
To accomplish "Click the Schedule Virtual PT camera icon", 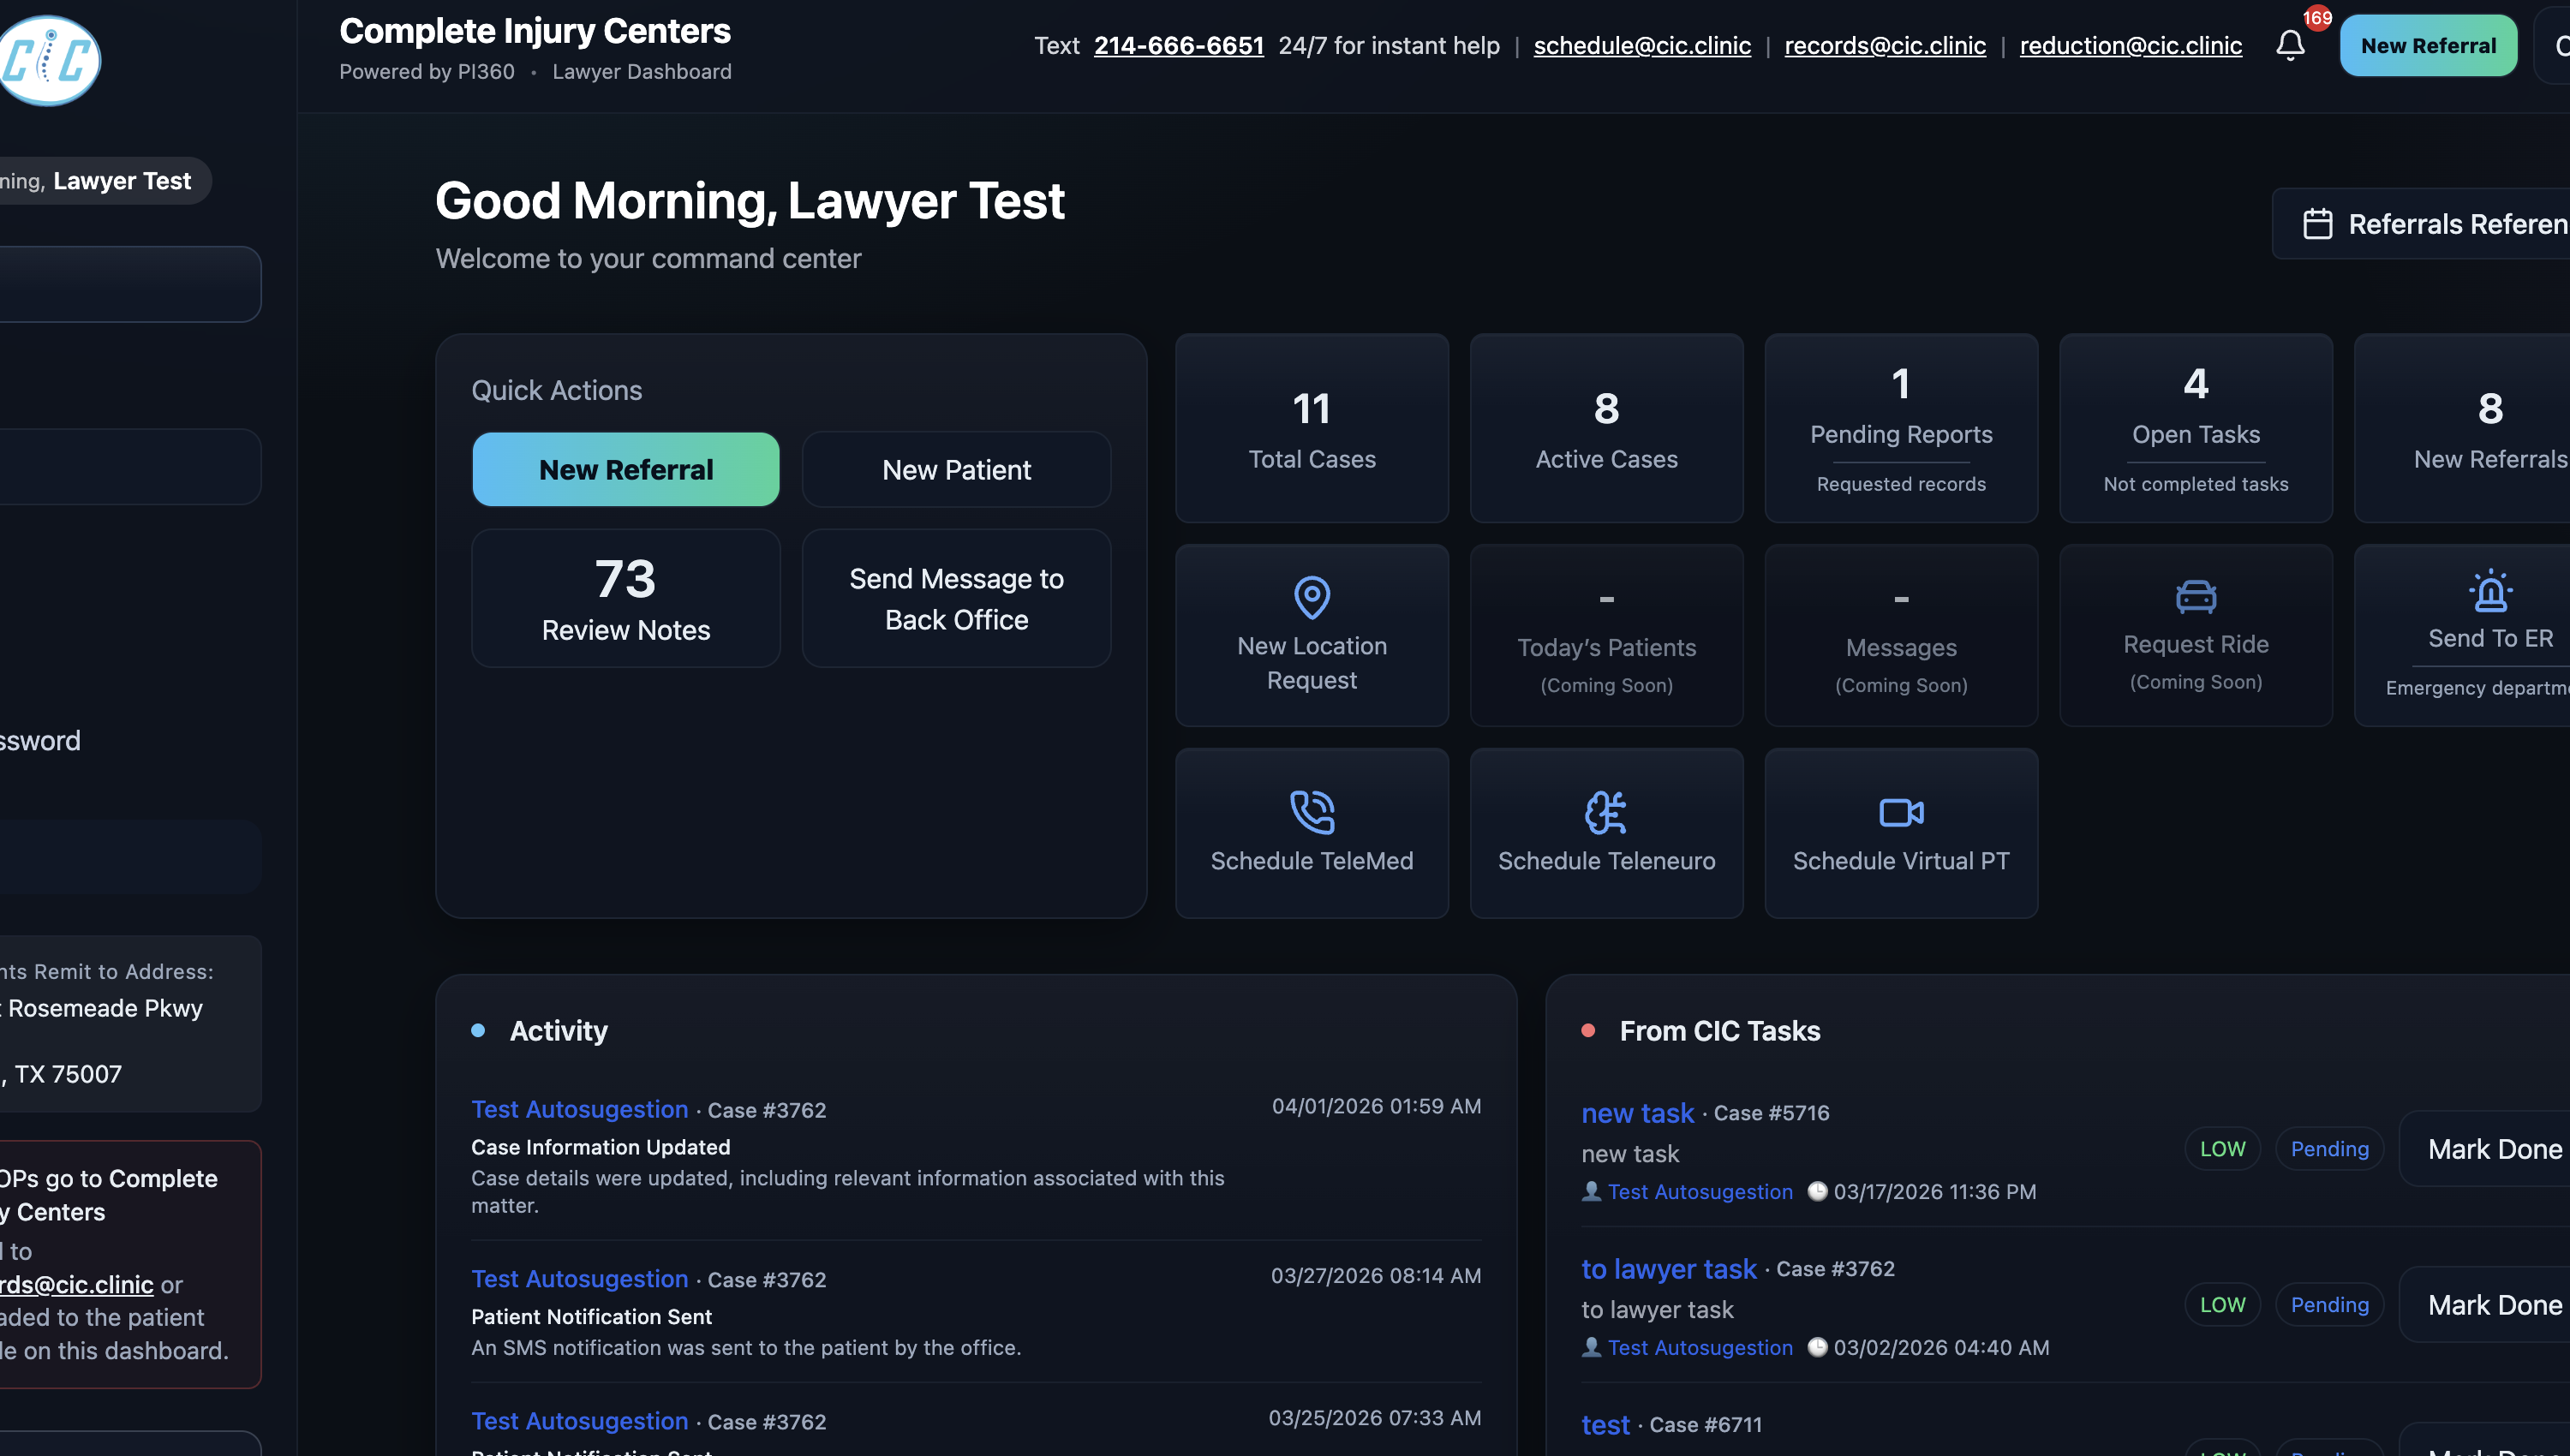I will pyautogui.click(x=1901, y=812).
